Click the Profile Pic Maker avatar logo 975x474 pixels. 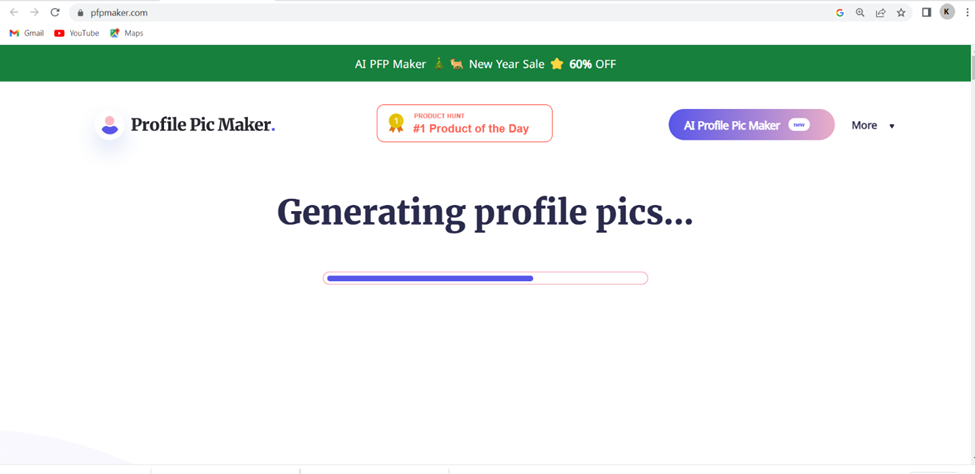109,125
